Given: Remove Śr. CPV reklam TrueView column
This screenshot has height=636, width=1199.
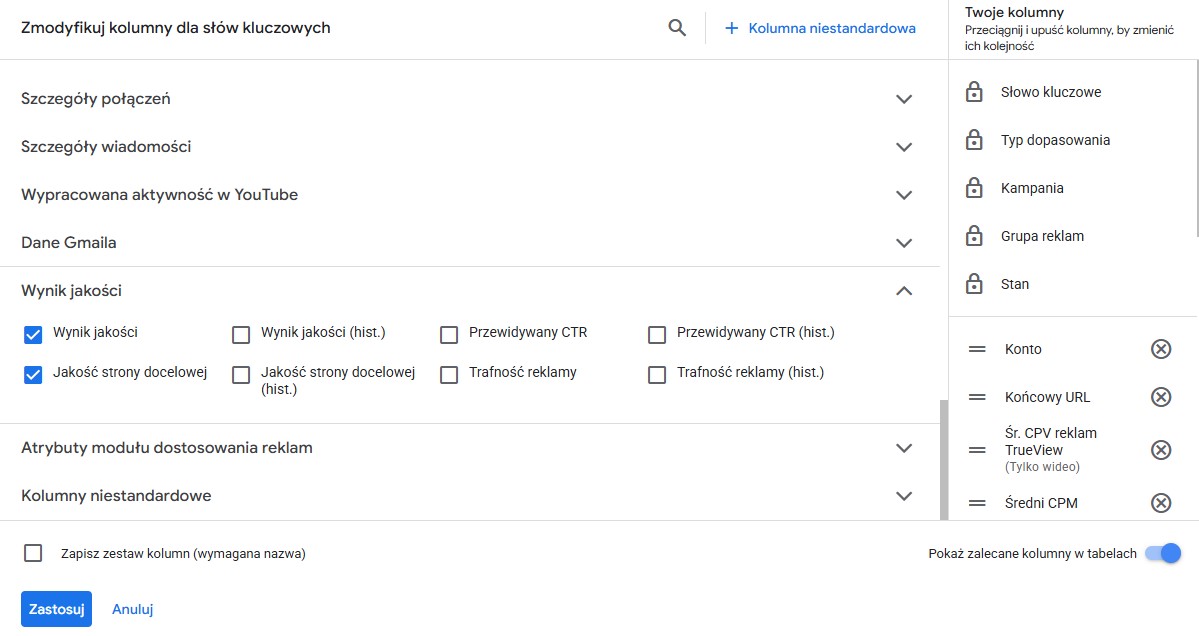Looking at the screenshot, I should (1161, 450).
